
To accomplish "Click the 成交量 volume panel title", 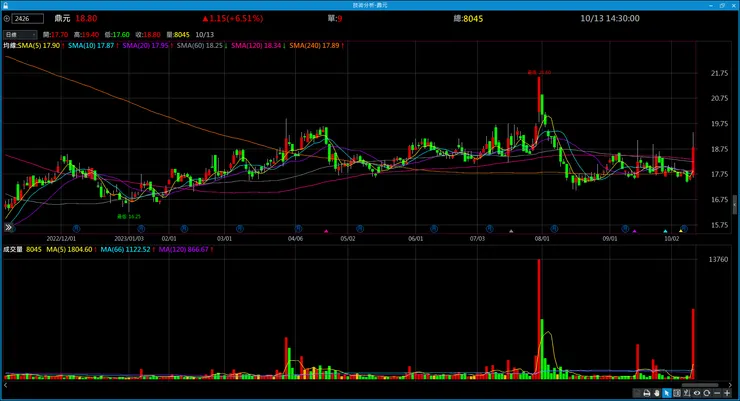I will click(13, 250).
